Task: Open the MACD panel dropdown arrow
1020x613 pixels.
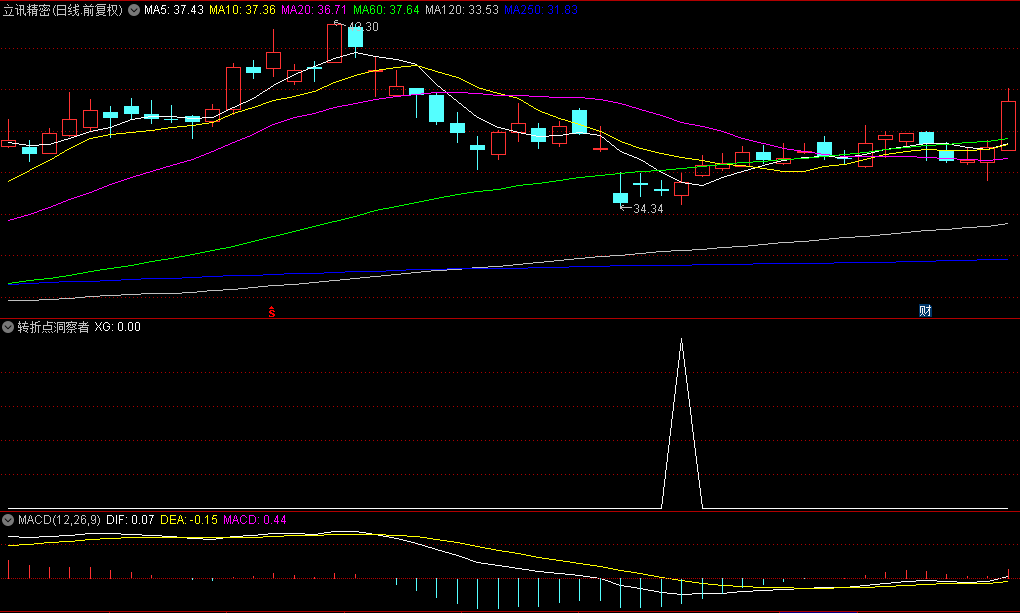Action: pyautogui.click(x=9, y=520)
